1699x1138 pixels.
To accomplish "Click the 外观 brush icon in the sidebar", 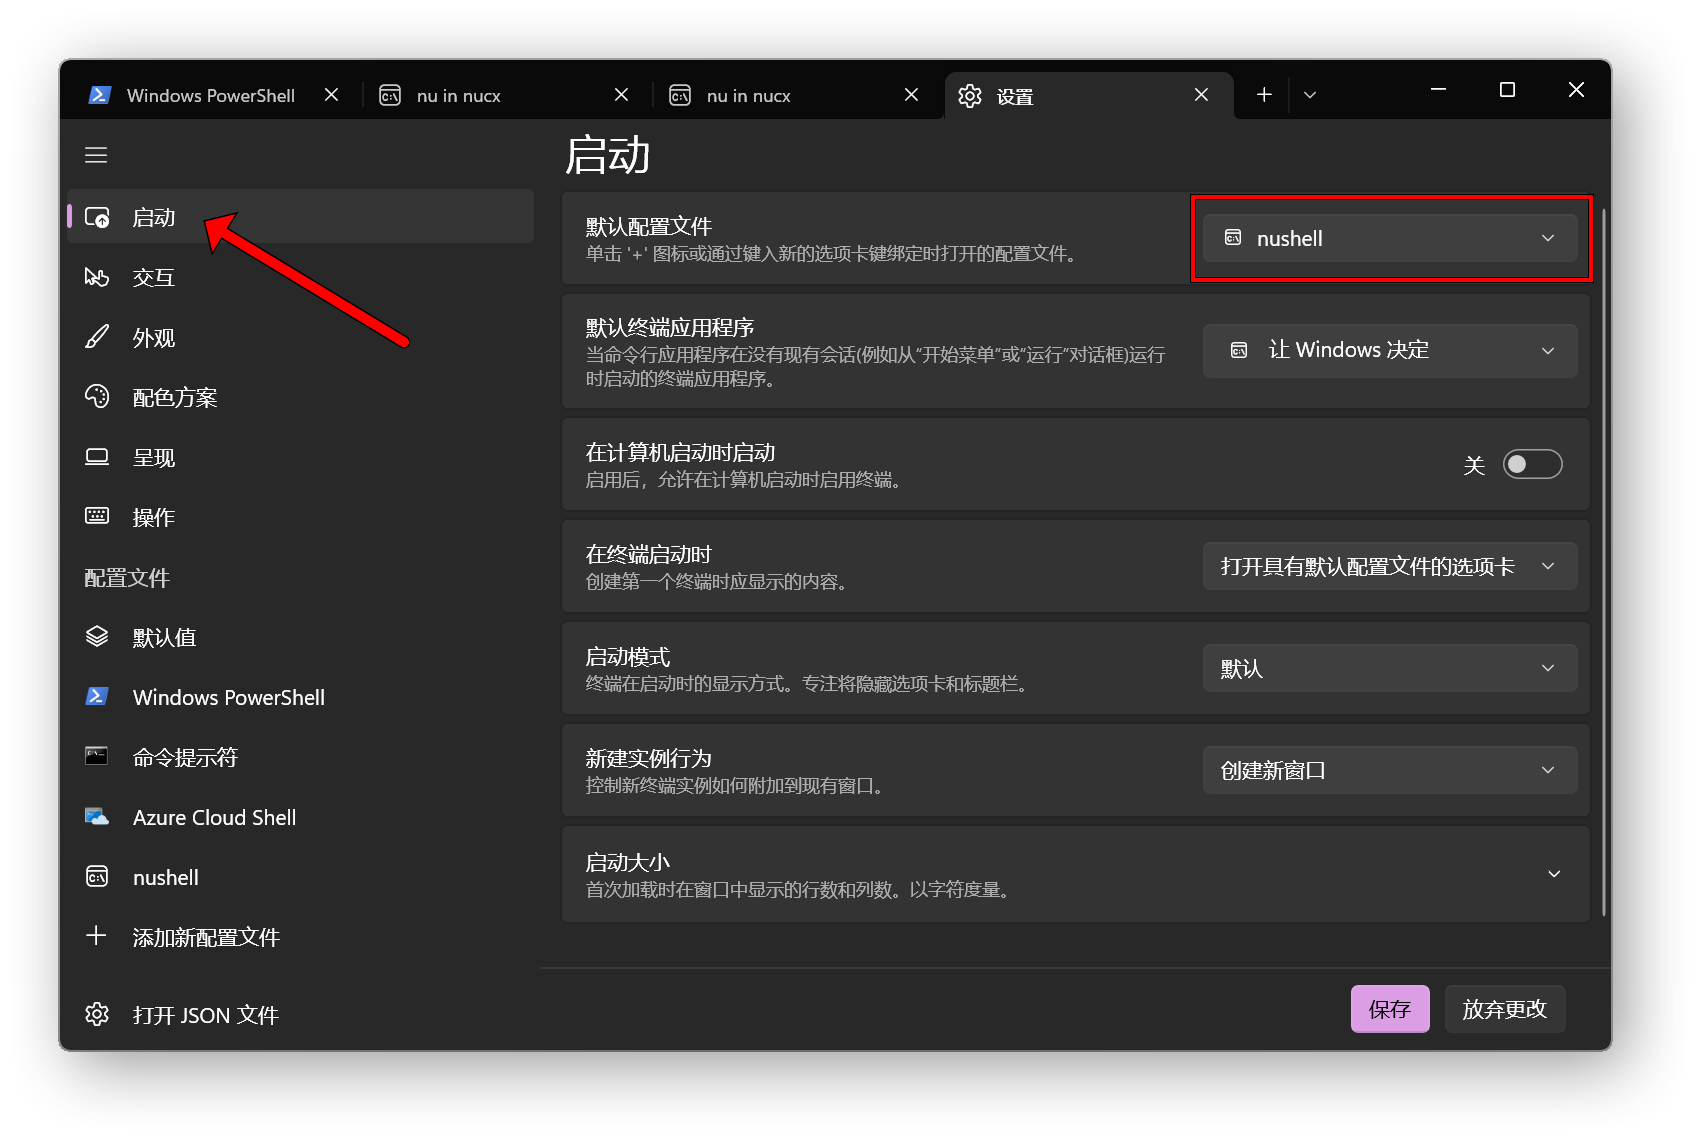I will click(x=97, y=337).
